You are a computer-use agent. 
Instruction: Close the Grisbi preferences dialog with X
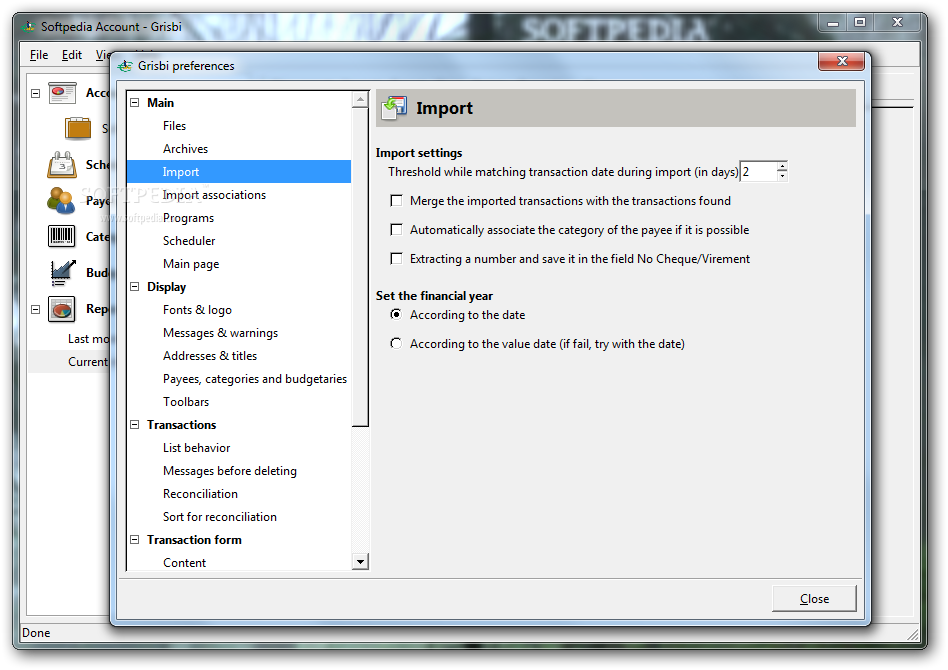coord(842,61)
